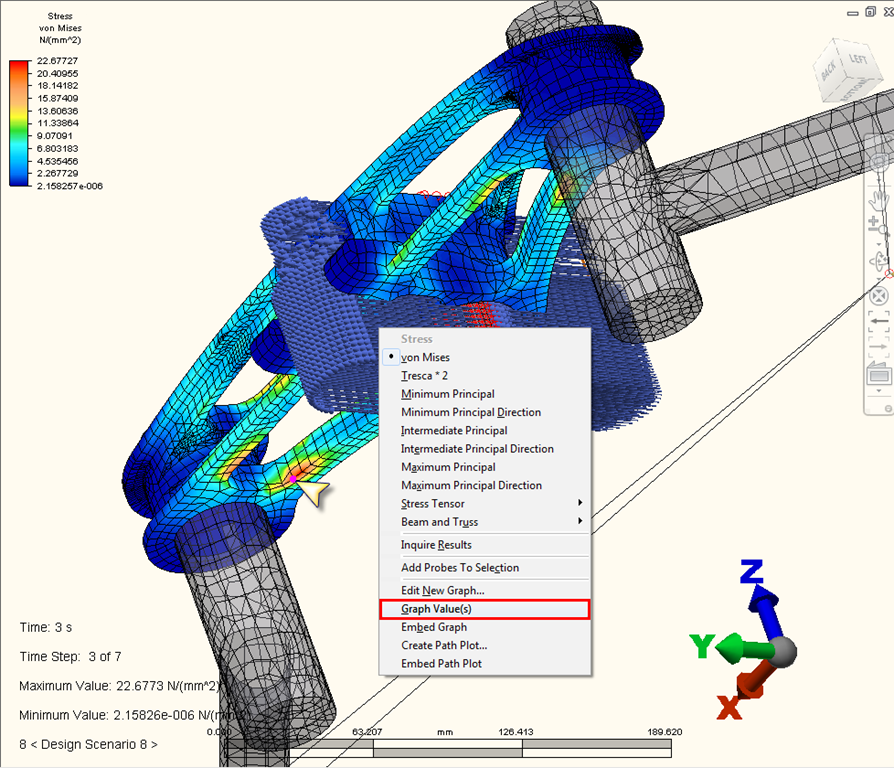The height and width of the screenshot is (768, 894).
Task: Expand the Zoom tool dropdown arrow
Action: (879, 243)
